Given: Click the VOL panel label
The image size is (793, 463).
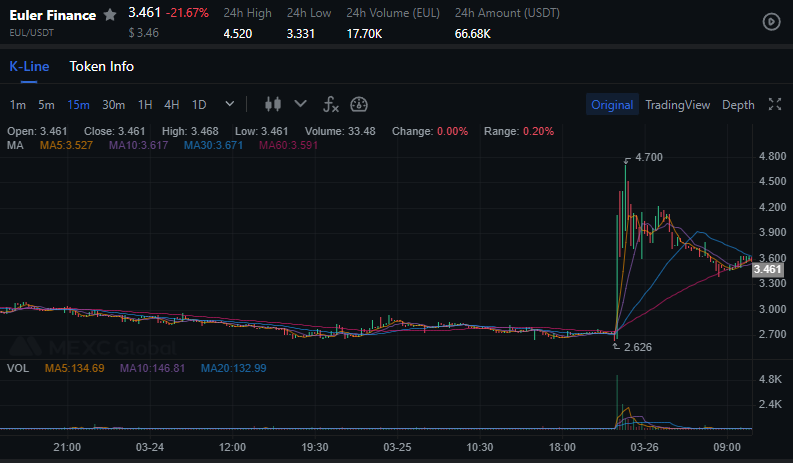Looking at the screenshot, I should (18, 368).
